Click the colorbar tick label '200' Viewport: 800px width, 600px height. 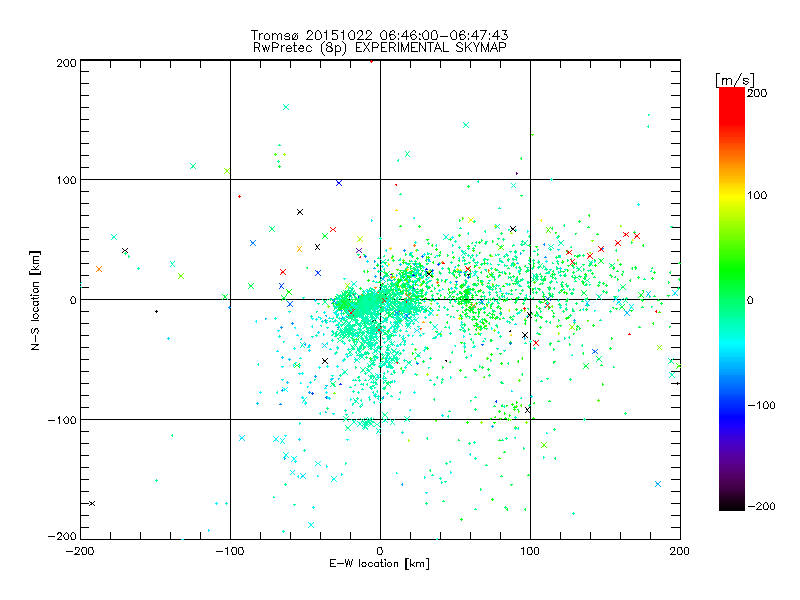click(757, 93)
